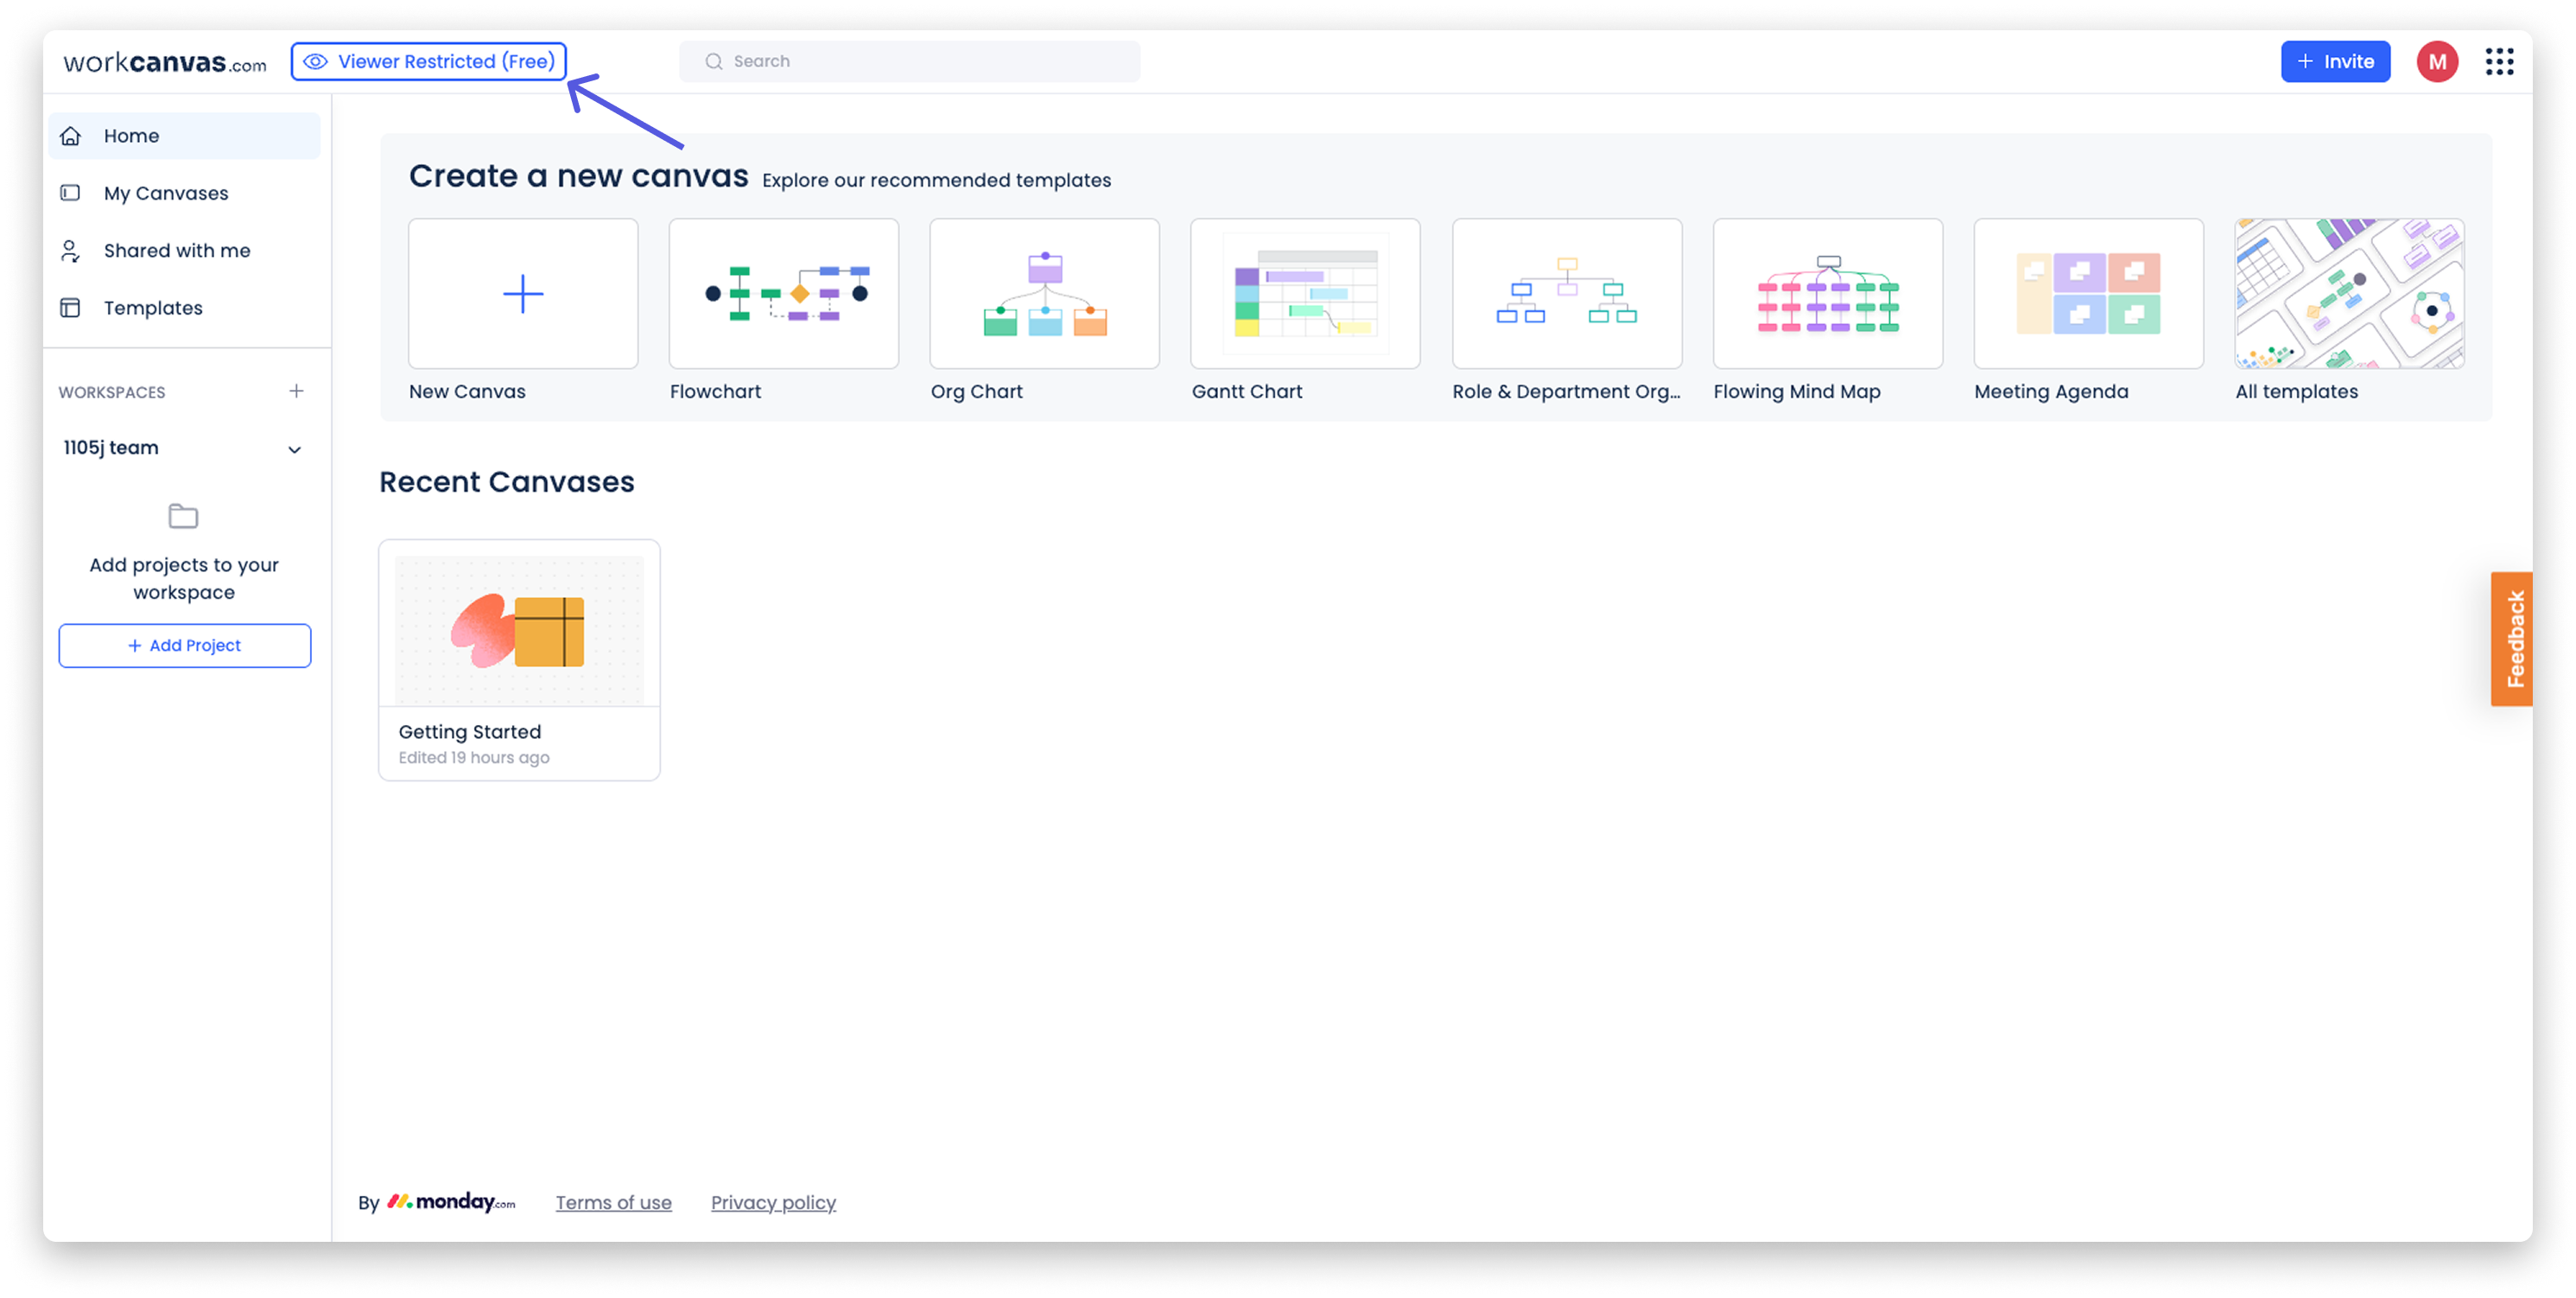Open the Gantt Chart template thumbnail

(x=1305, y=293)
